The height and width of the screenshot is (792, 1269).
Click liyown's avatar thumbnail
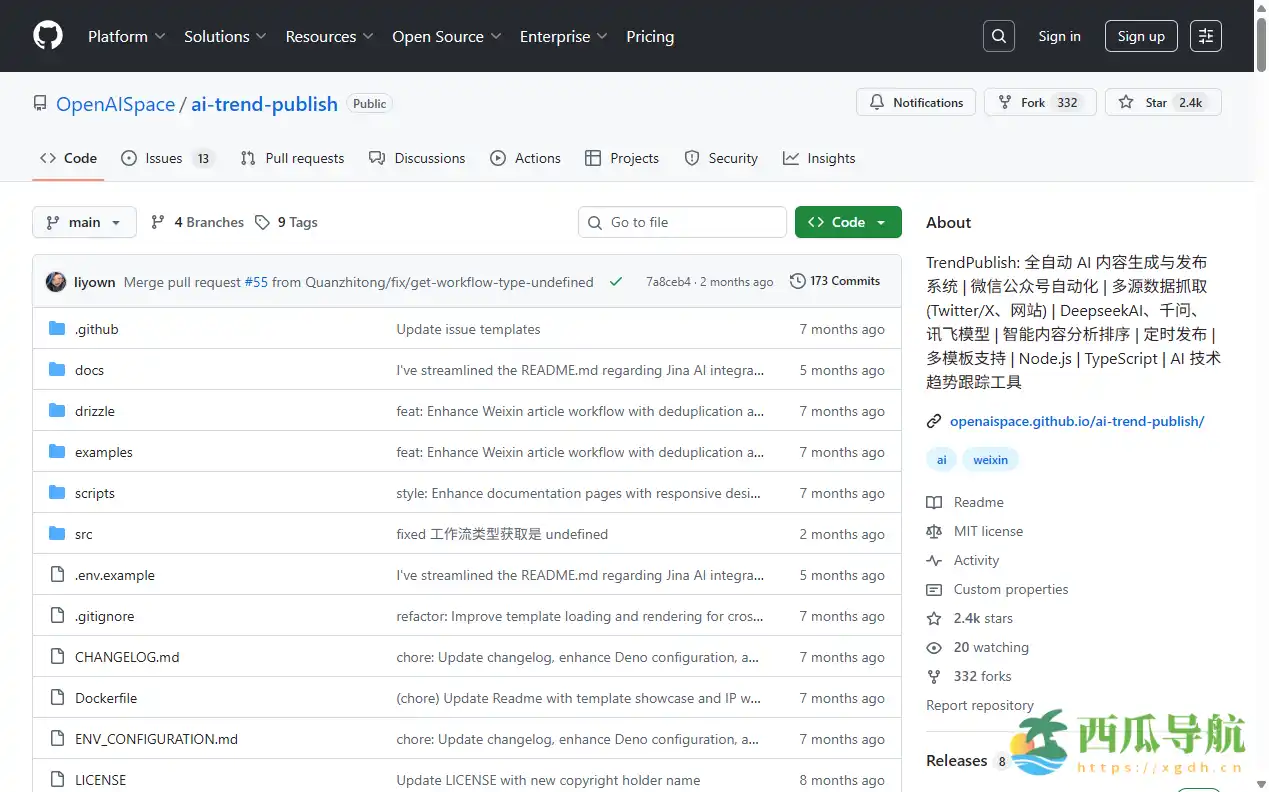56,282
